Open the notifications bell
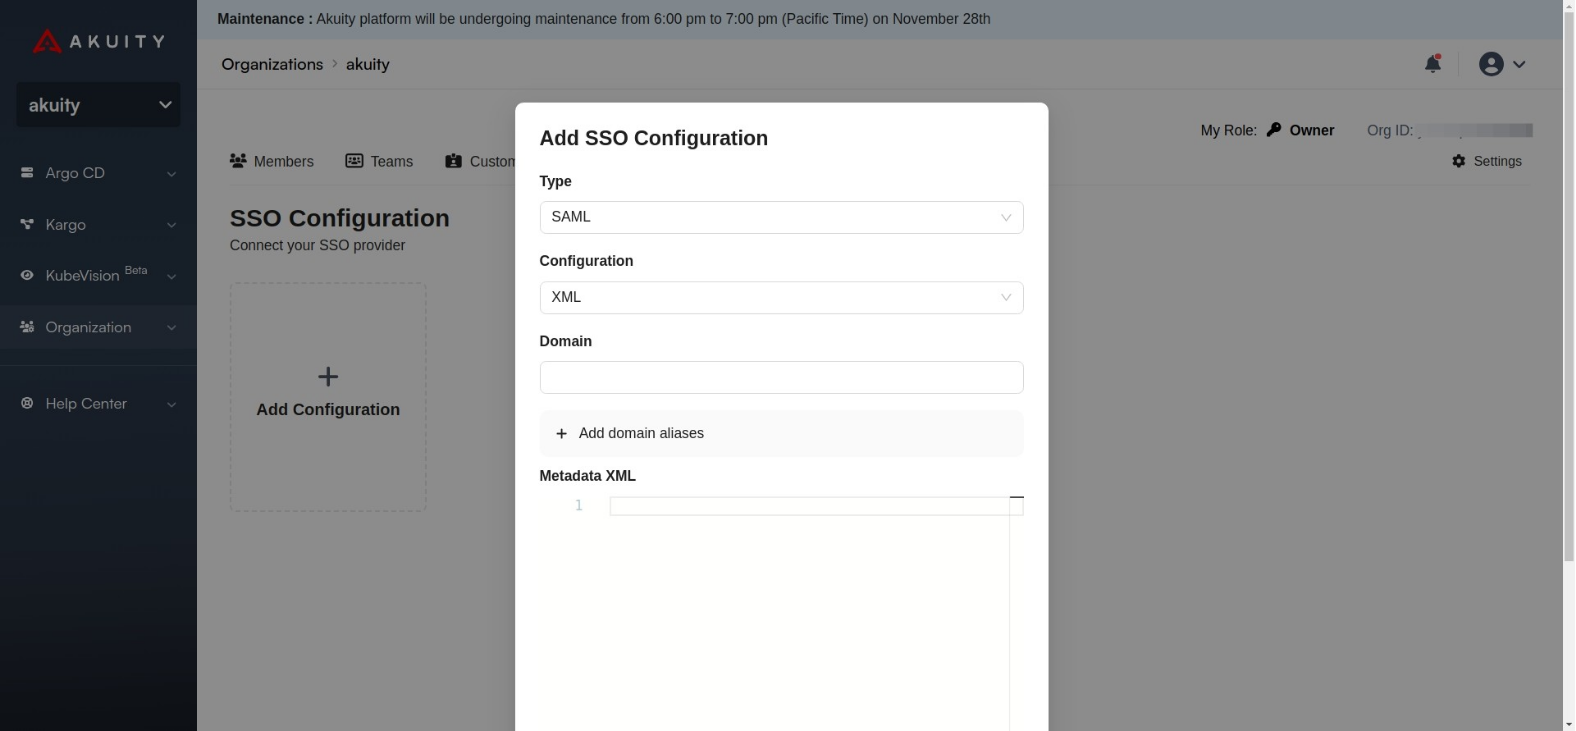This screenshot has width=1576, height=731. 1433,64
